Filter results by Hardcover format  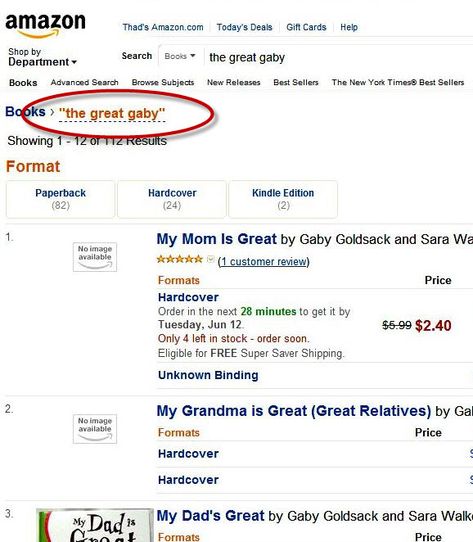(172, 199)
